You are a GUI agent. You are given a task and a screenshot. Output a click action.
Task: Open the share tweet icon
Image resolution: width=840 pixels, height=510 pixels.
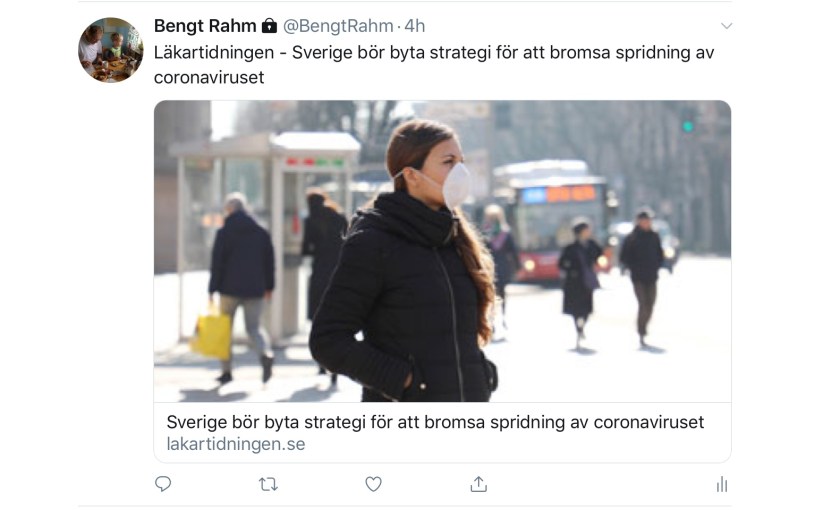(478, 484)
